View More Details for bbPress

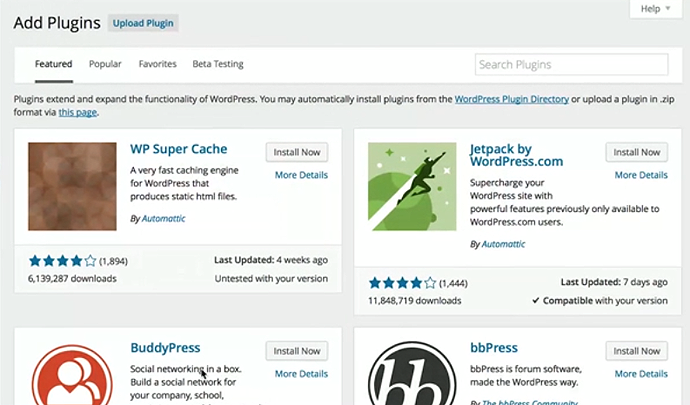click(641, 374)
